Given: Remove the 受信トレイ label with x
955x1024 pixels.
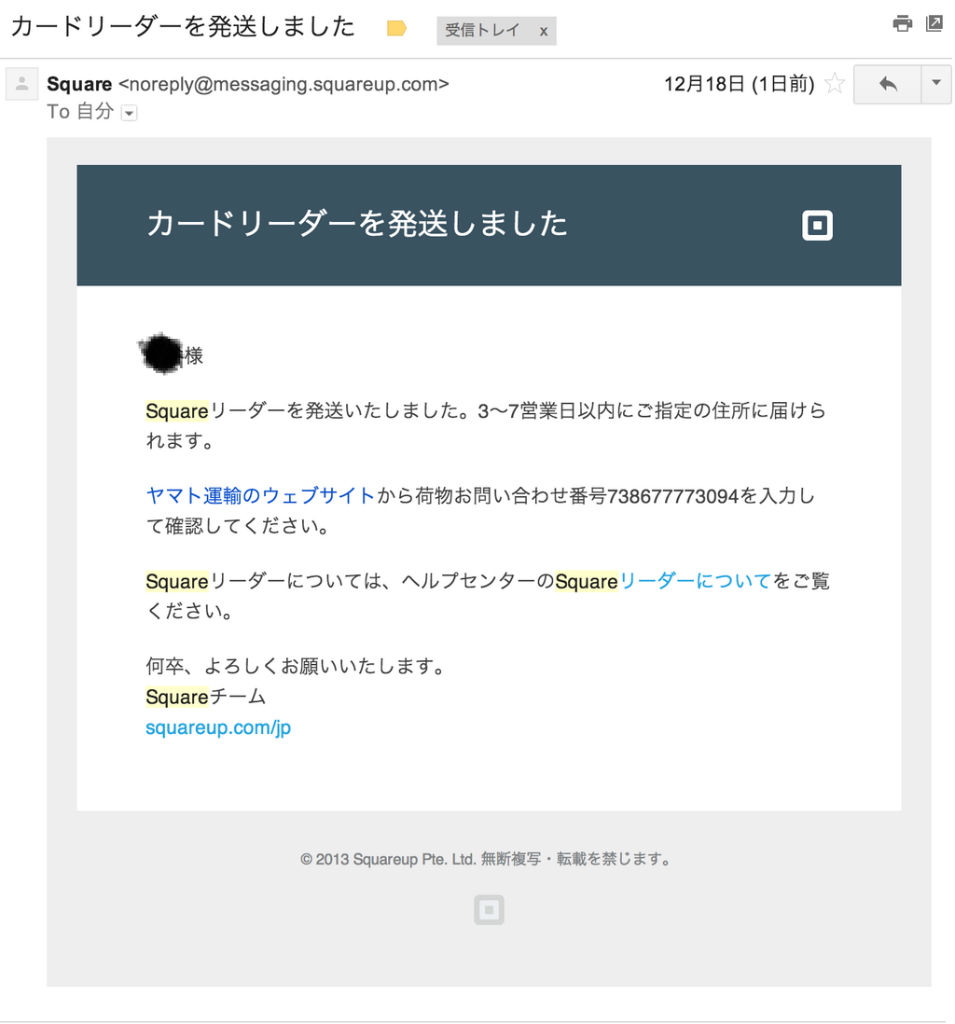Looking at the screenshot, I should point(543,31).
